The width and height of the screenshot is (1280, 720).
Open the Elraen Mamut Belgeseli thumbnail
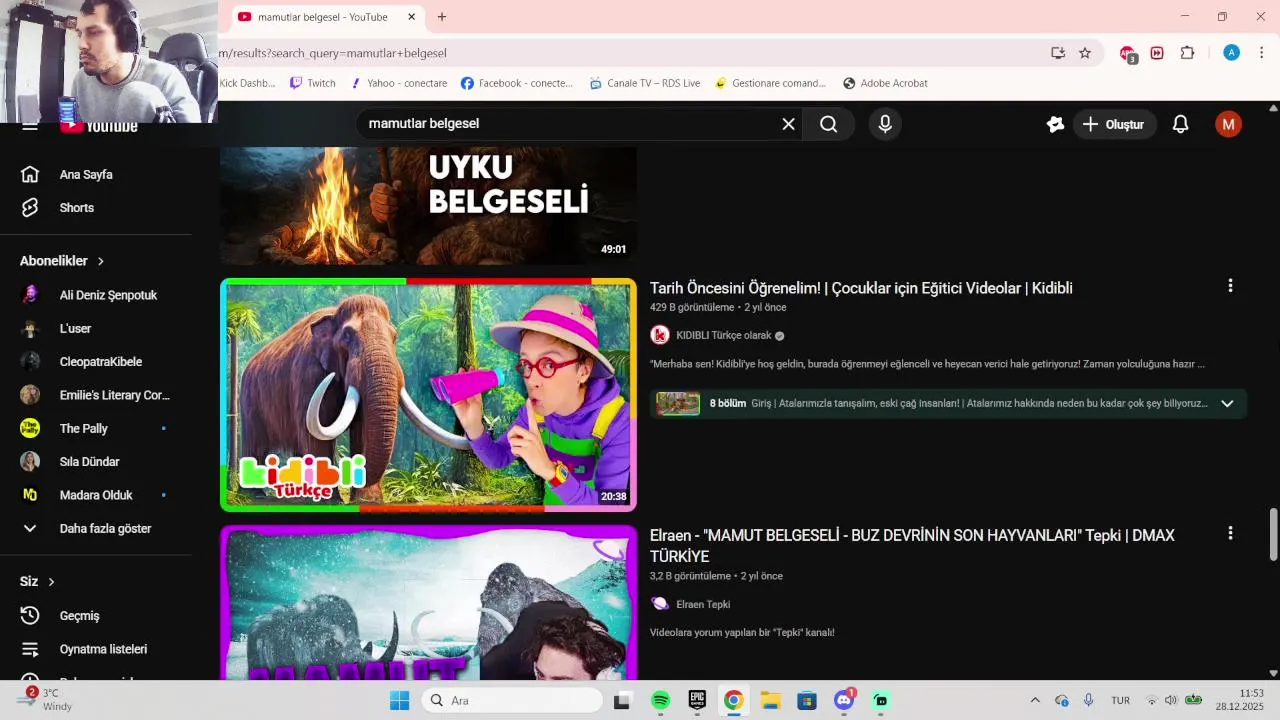(428, 603)
